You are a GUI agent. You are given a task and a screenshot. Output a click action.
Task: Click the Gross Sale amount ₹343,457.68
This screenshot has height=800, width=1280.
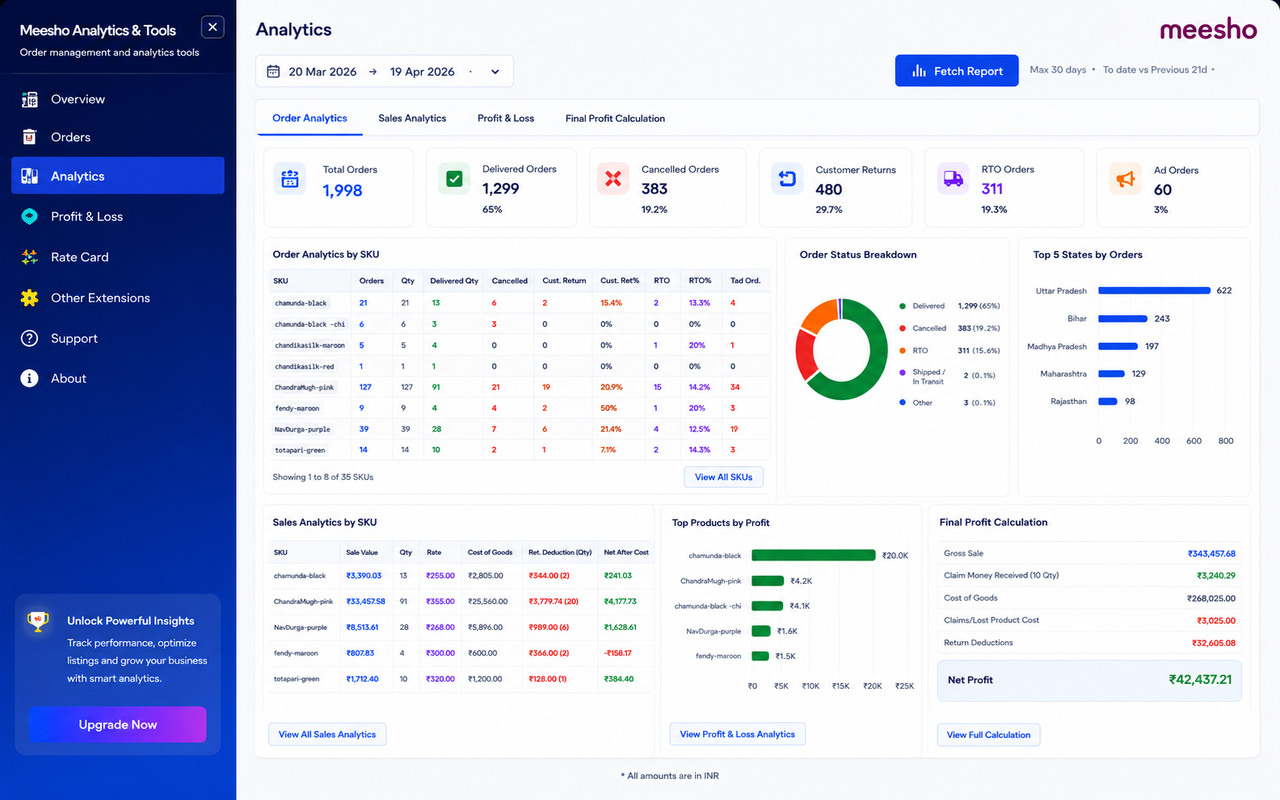point(1211,554)
